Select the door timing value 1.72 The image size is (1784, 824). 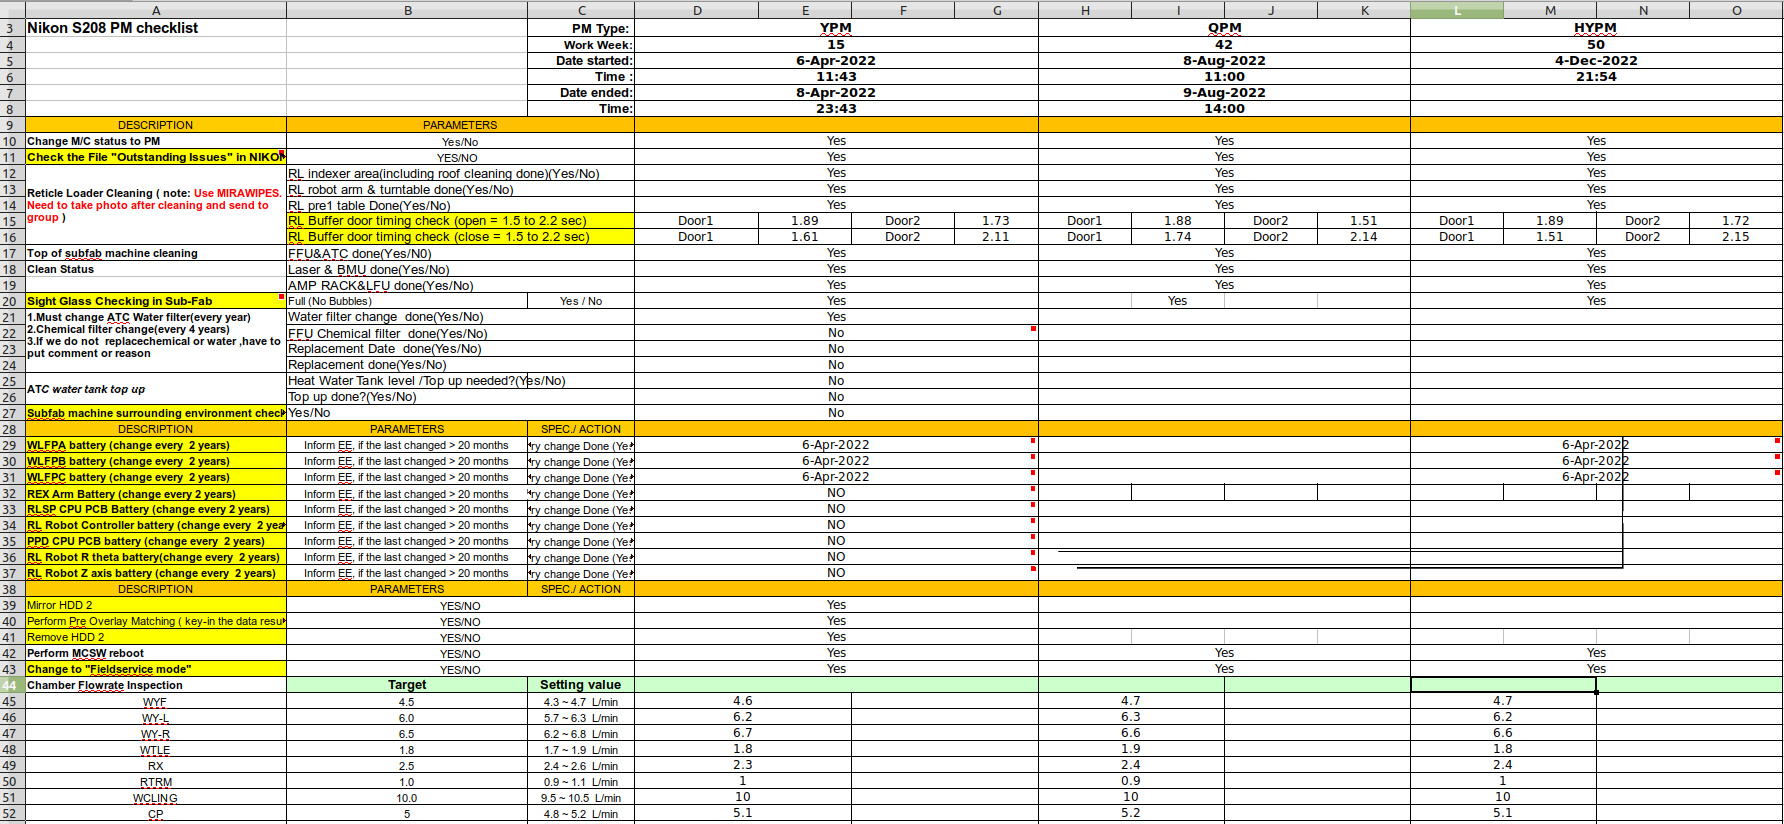1736,221
